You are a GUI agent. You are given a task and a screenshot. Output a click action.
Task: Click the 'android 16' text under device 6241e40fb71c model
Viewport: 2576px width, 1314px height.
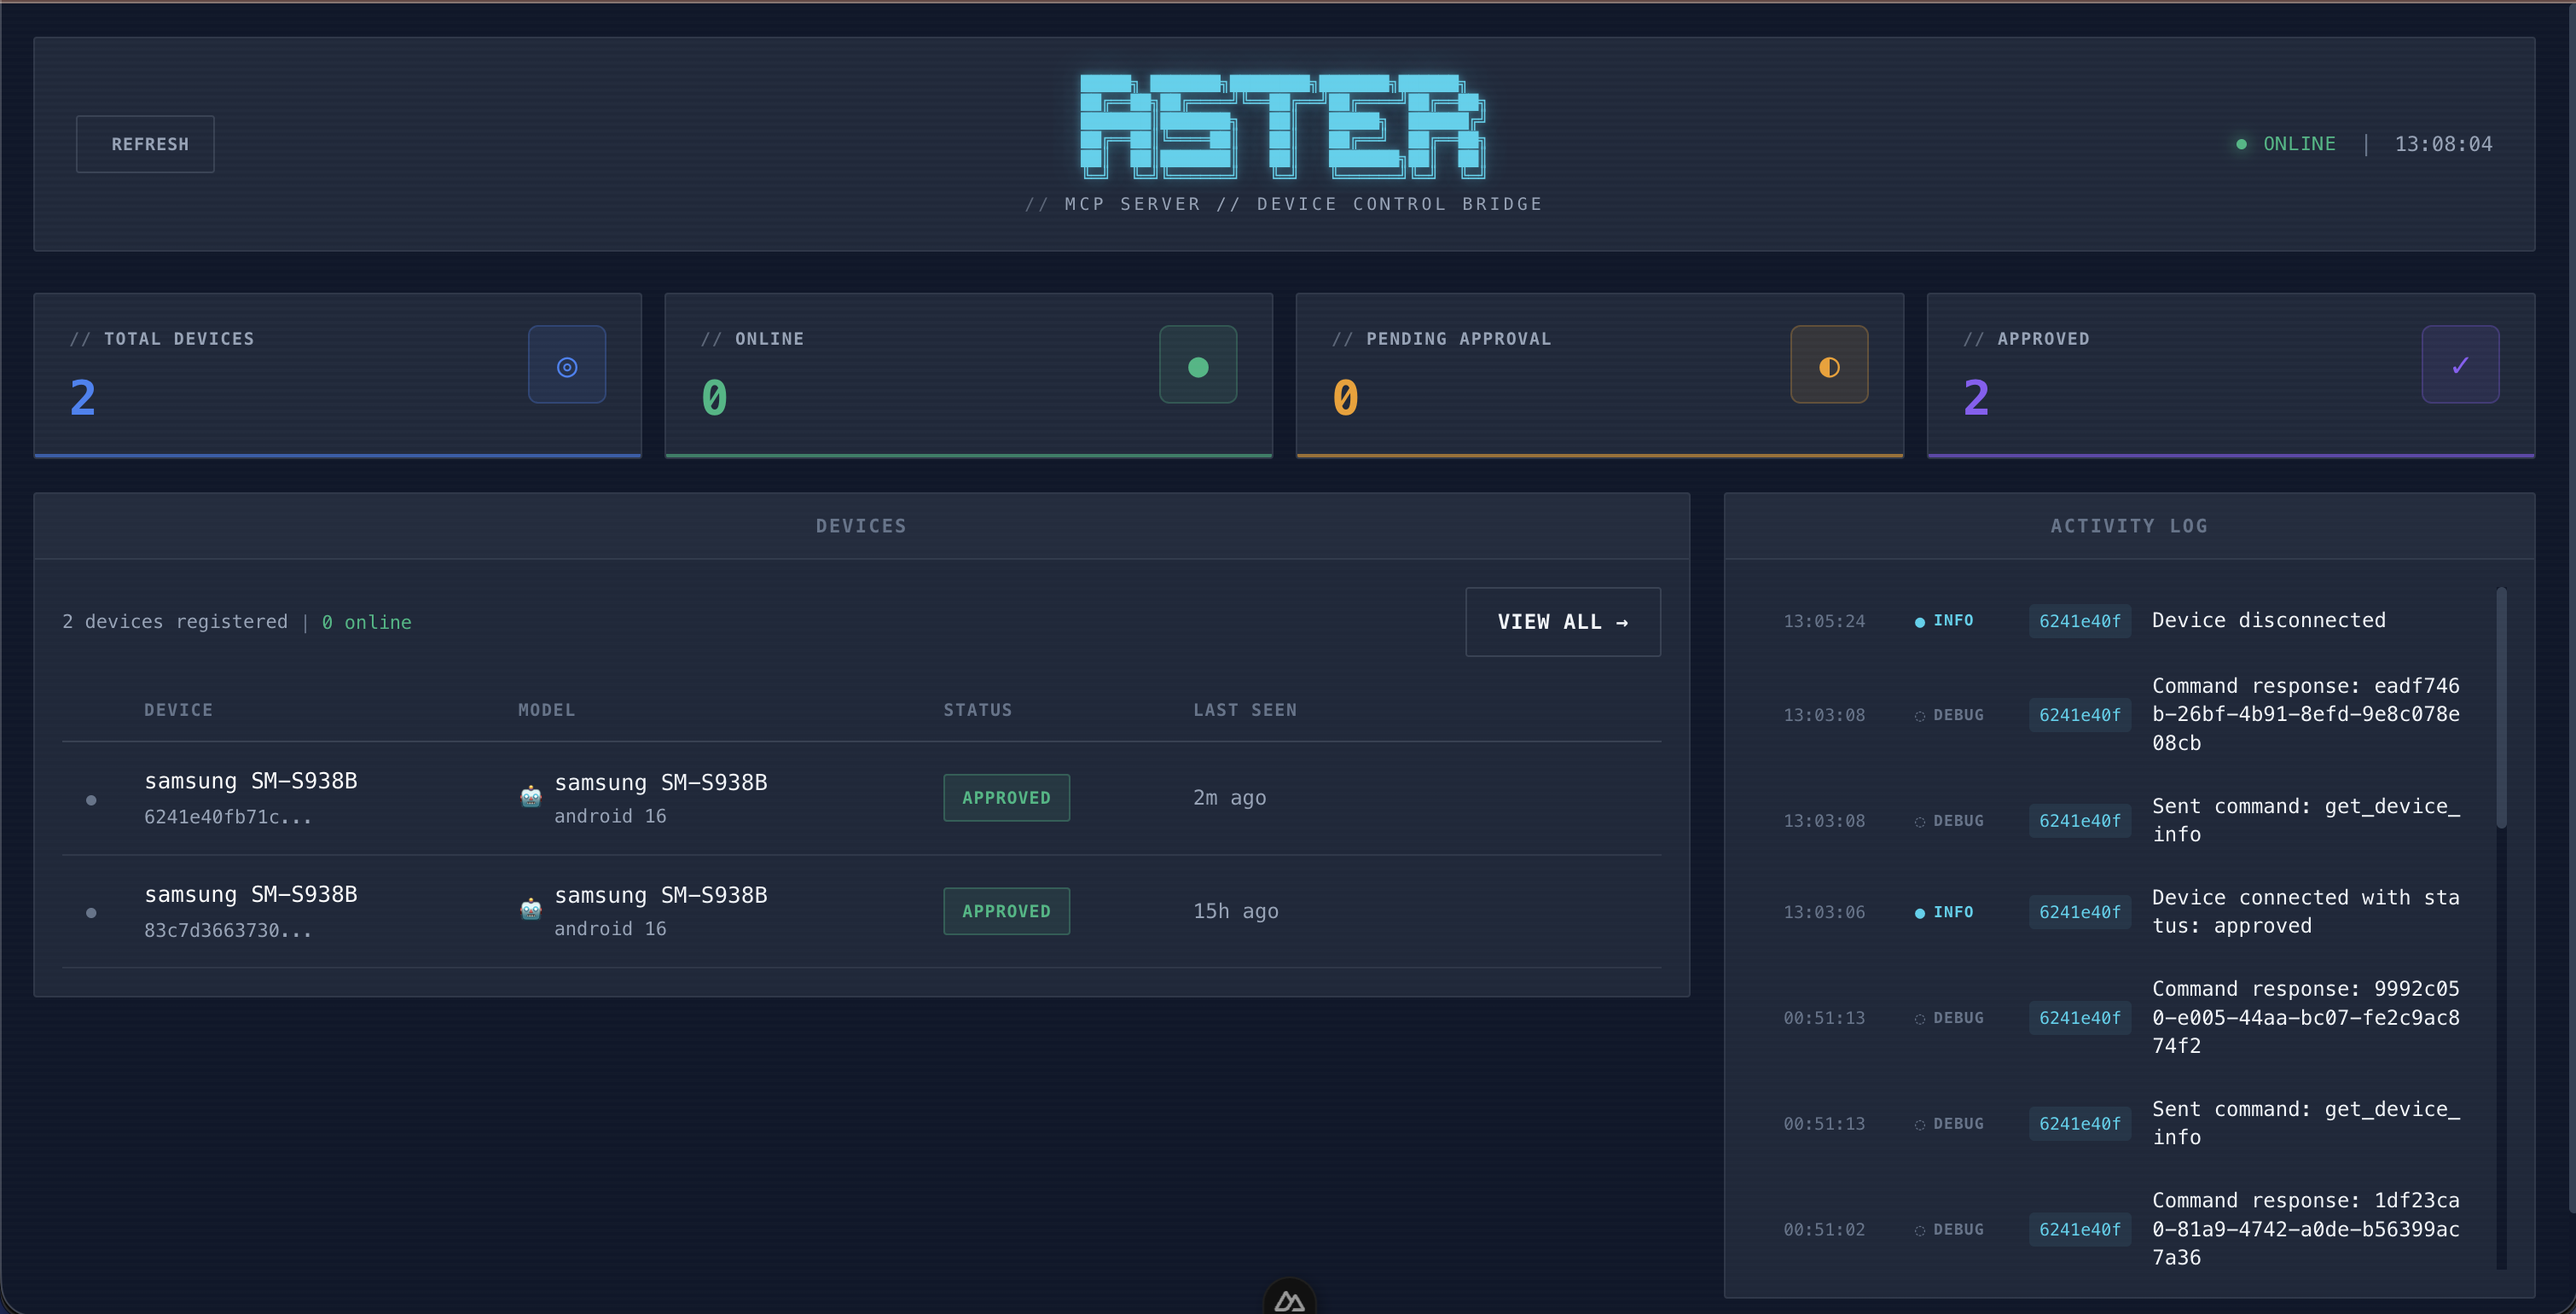(610, 816)
